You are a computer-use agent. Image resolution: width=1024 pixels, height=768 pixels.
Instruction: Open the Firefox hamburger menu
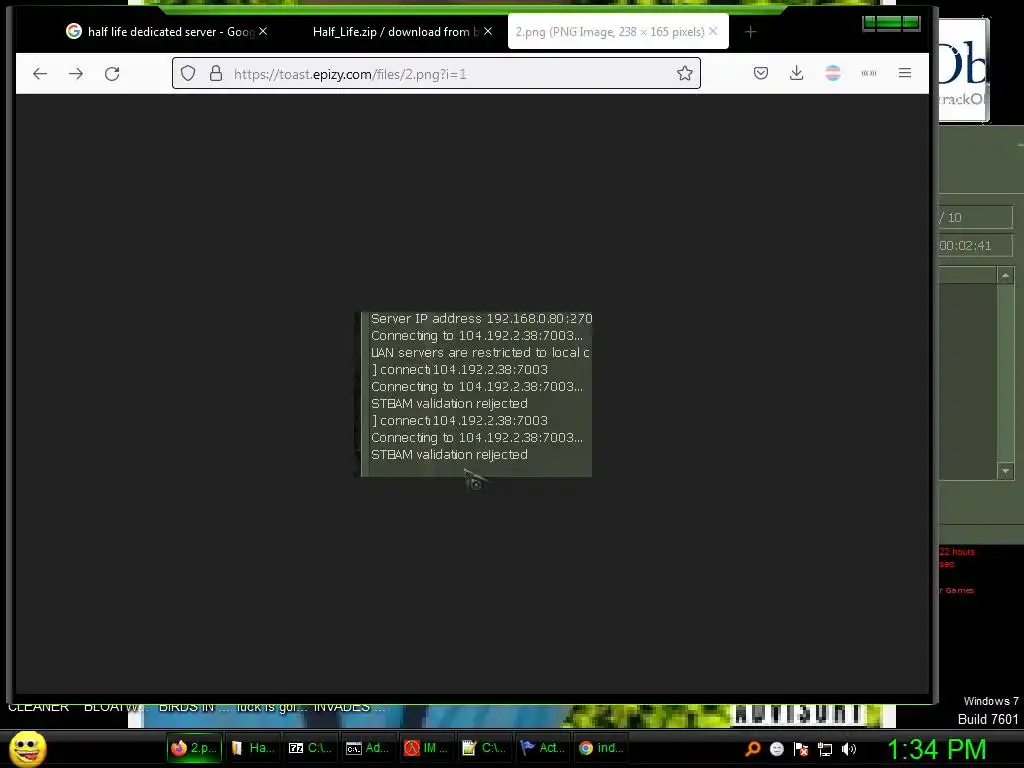904,73
